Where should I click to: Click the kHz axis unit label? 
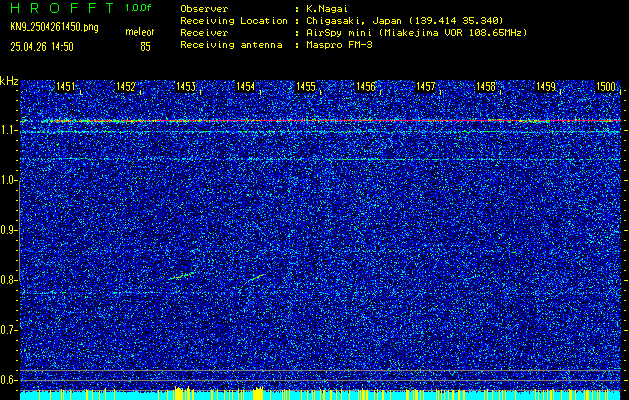9,81
